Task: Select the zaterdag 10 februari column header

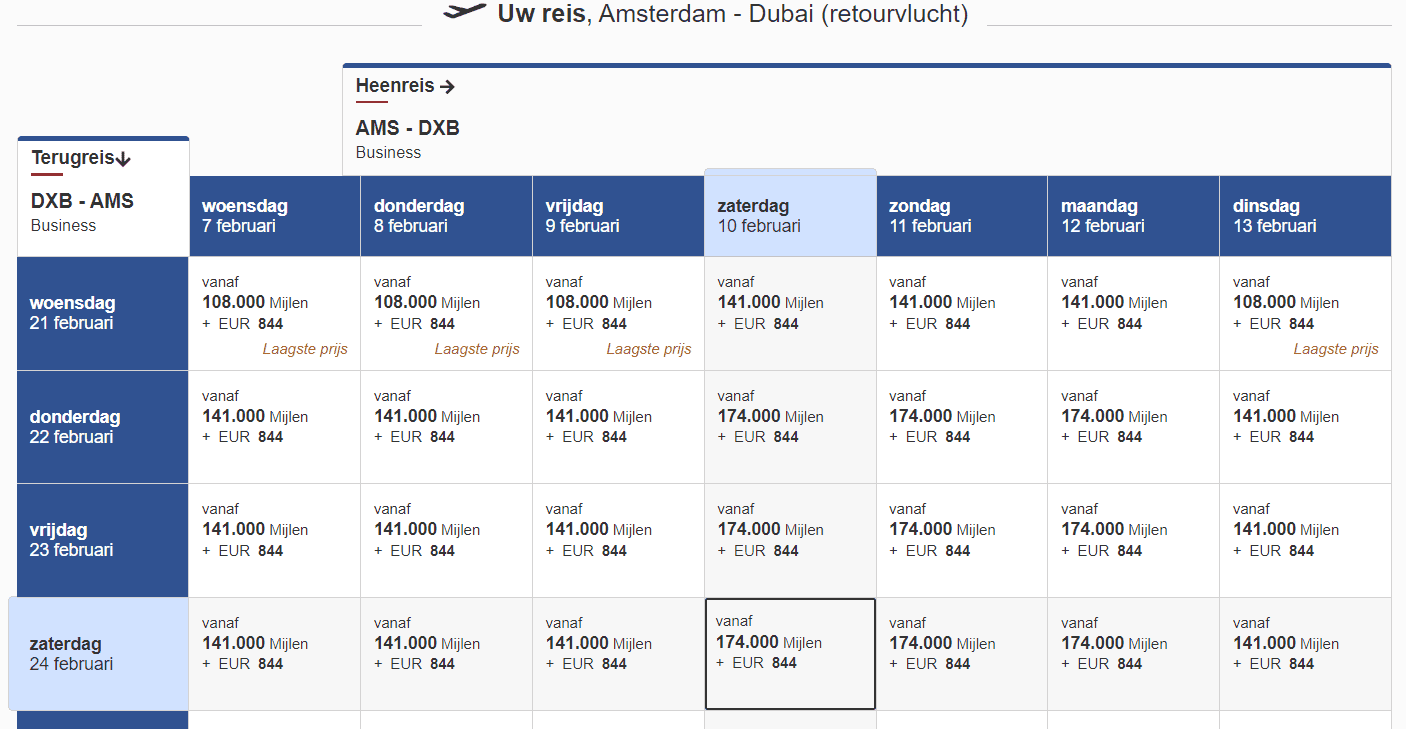Action: (790, 216)
